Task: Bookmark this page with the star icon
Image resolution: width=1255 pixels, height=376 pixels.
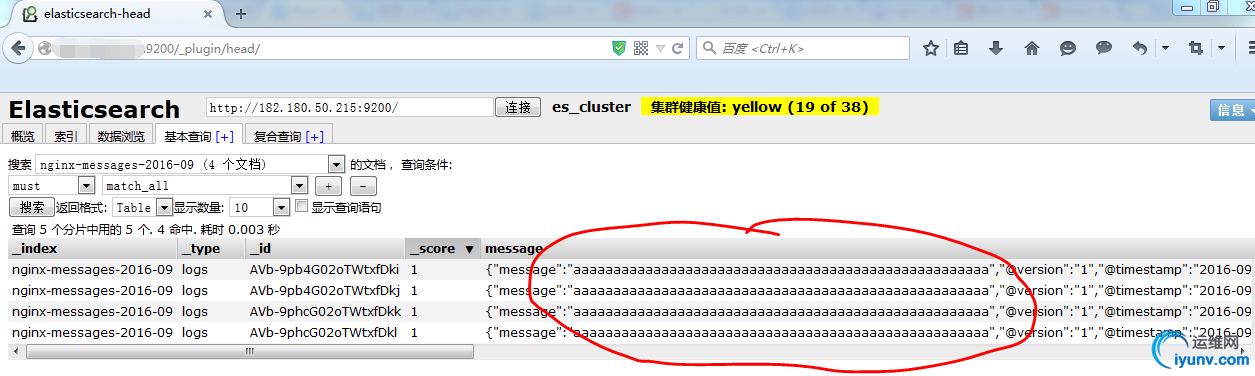Action: [930, 48]
